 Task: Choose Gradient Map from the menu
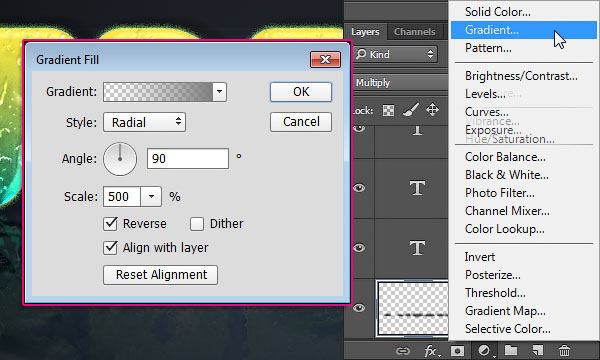tap(505, 311)
